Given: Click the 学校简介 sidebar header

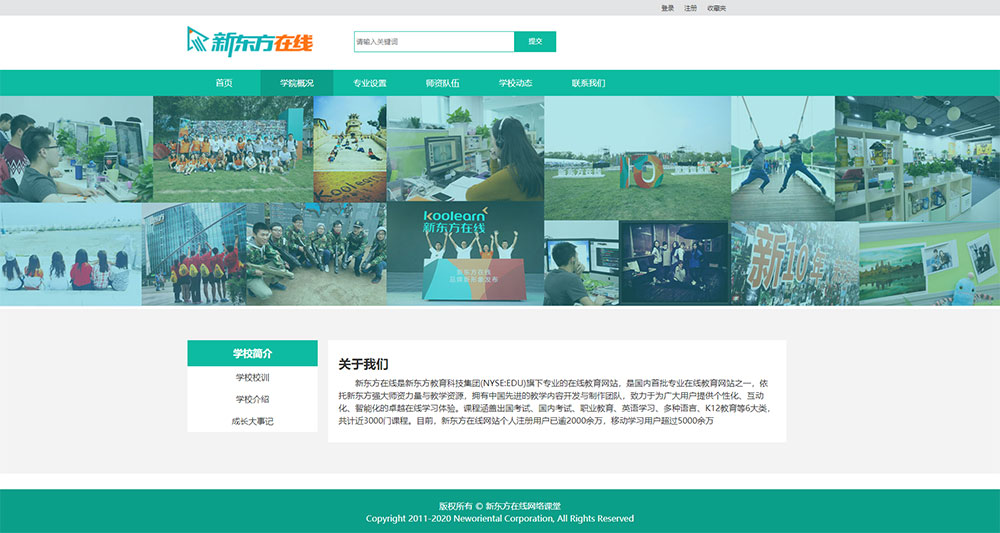Looking at the screenshot, I should pos(253,353).
